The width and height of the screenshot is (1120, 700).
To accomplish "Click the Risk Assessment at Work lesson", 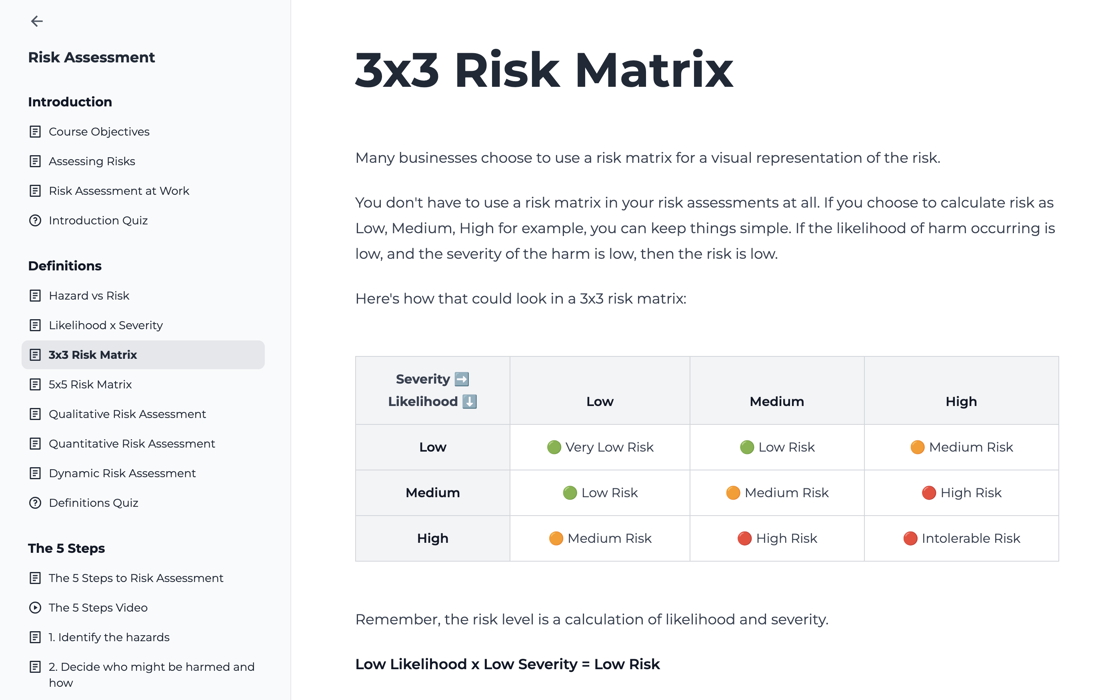I will [x=119, y=190].
